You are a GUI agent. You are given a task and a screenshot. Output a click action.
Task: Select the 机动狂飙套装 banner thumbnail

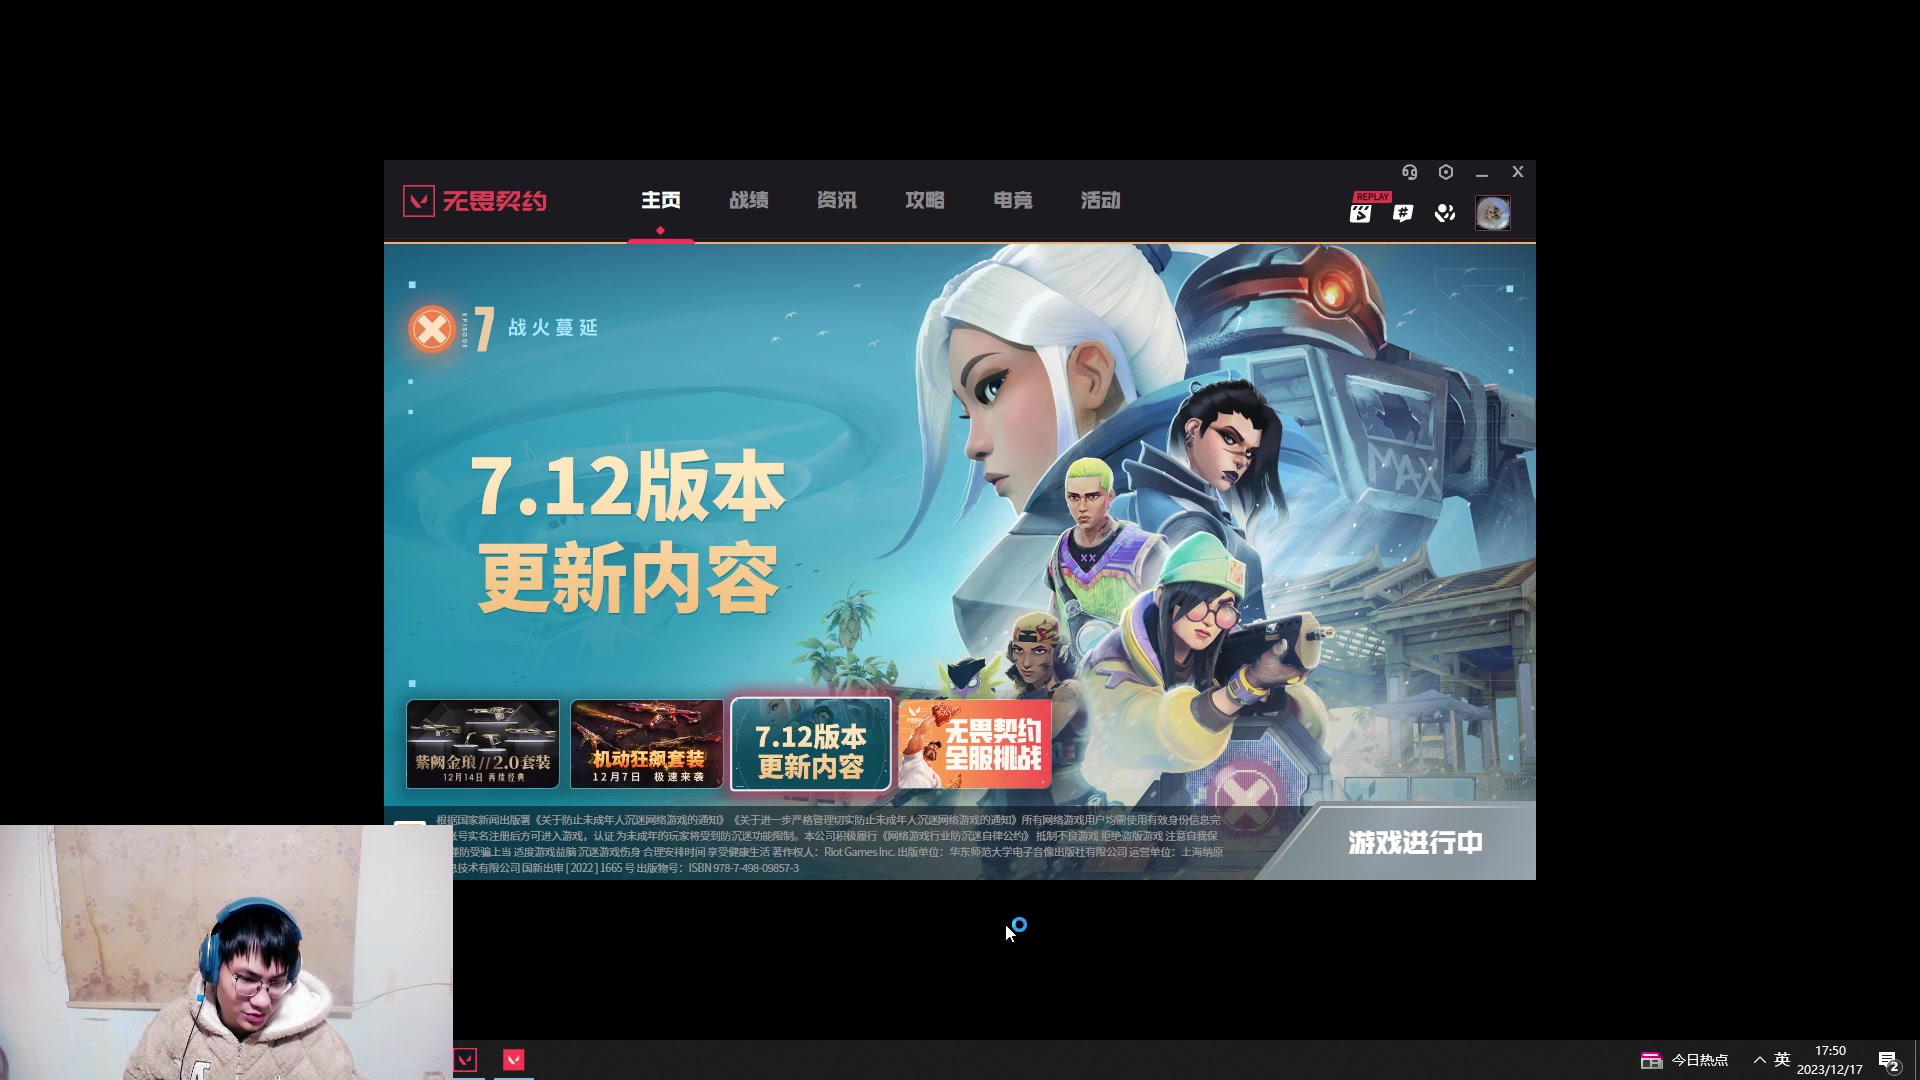tap(647, 744)
